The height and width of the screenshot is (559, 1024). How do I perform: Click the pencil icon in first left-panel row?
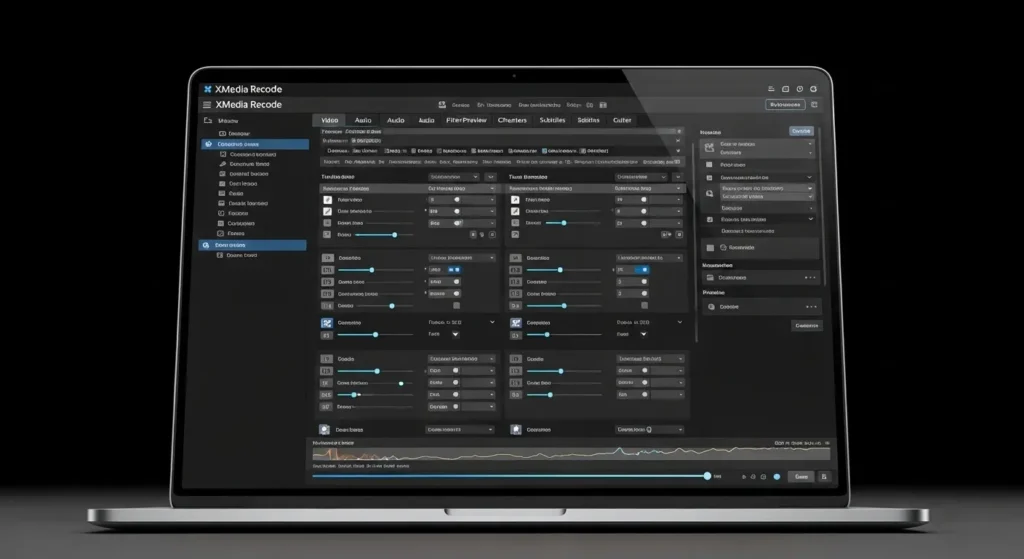tap(327, 200)
